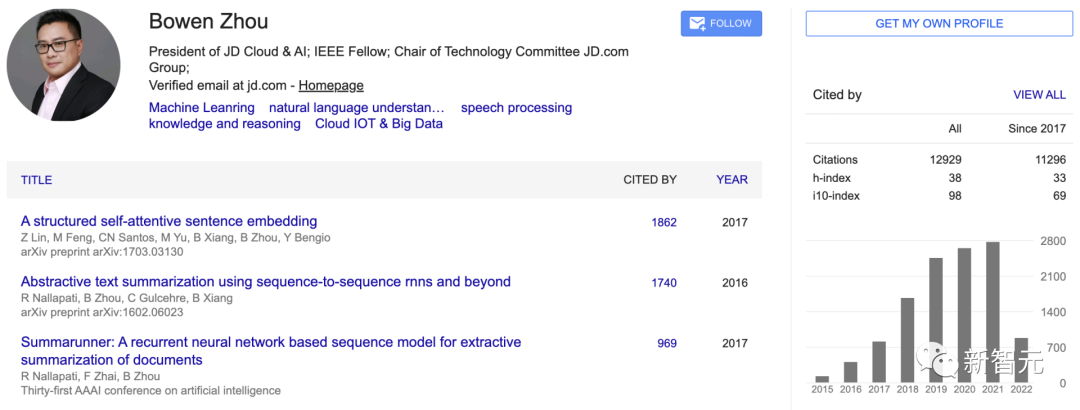Click the Follow button with envelope icon
This screenshot has height=410, width=1080.
coord(721,24)
